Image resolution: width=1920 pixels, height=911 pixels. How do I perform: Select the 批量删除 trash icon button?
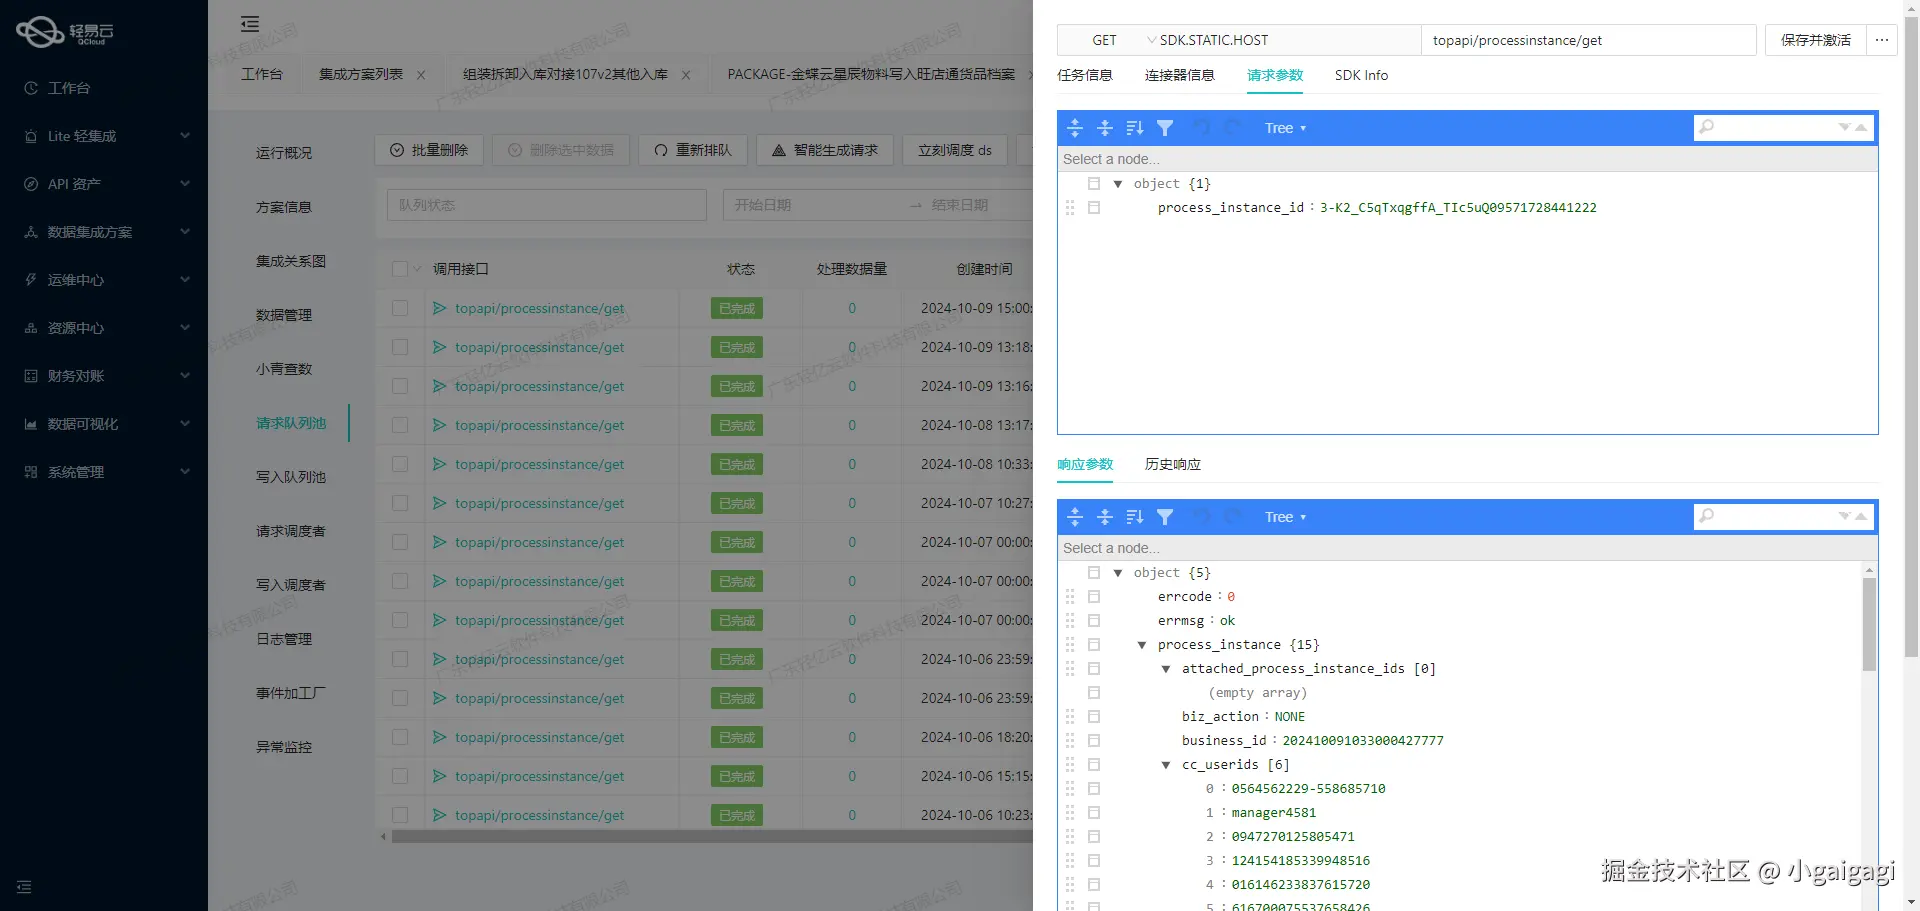coord(397,150)
